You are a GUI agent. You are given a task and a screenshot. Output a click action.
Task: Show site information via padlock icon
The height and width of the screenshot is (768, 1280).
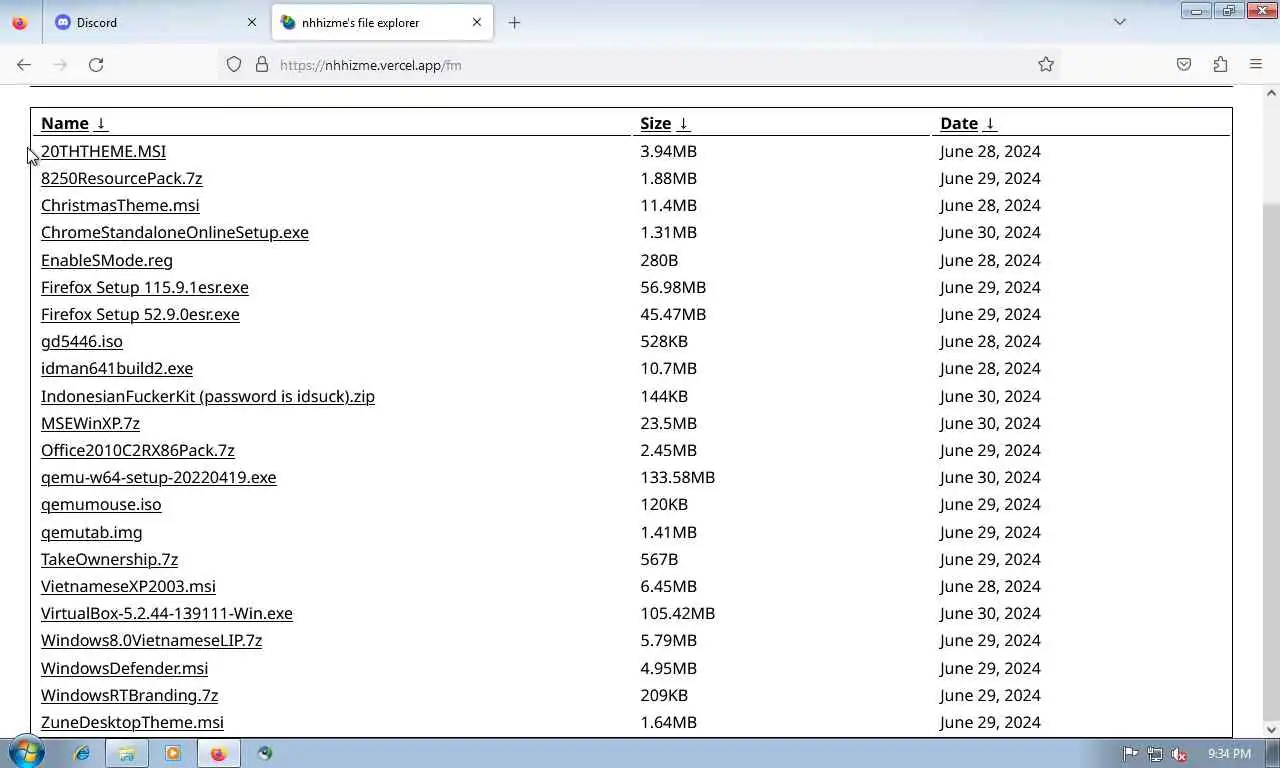[x=262, y=65]
